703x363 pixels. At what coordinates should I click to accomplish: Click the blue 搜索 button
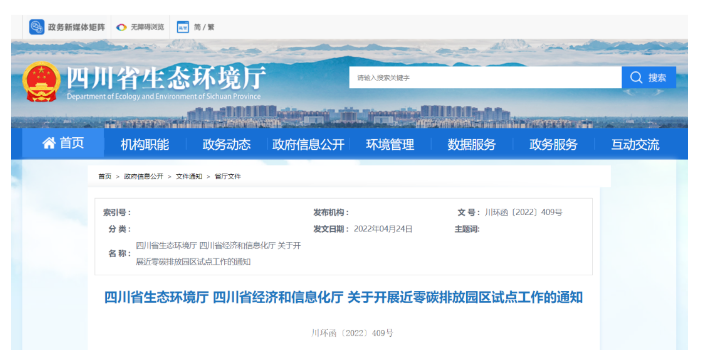point(649,78)
